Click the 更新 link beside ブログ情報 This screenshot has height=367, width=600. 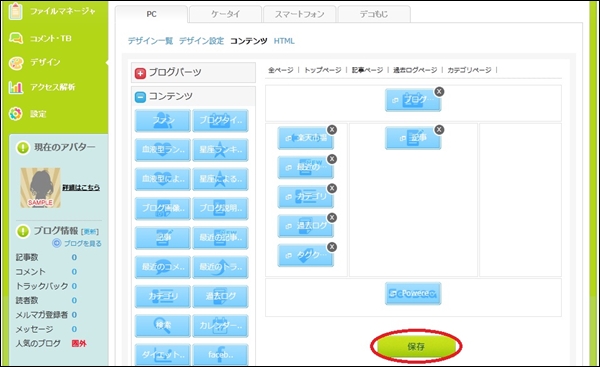click(90, 232)
